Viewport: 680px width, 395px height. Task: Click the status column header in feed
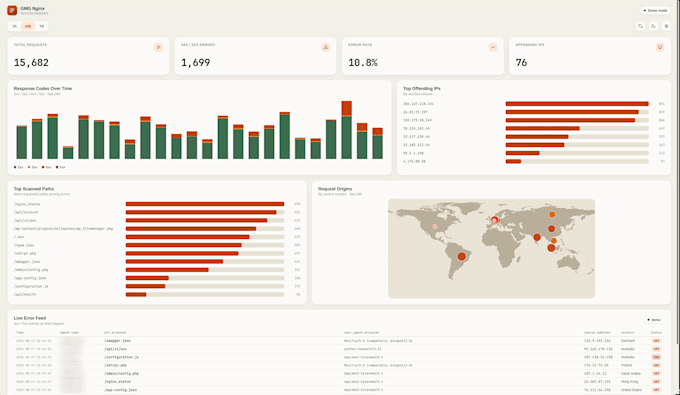coord(656,333)
